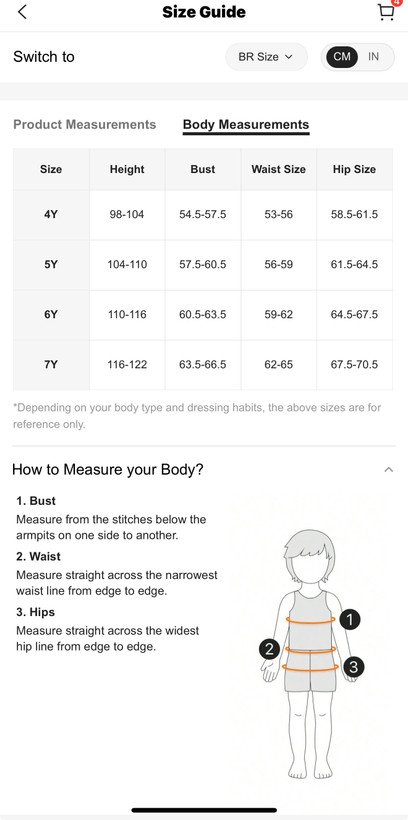This screenshot has width=408, height=820.
Task: Switch to Product Measurements tab
Action: click(x=85, y=124)
